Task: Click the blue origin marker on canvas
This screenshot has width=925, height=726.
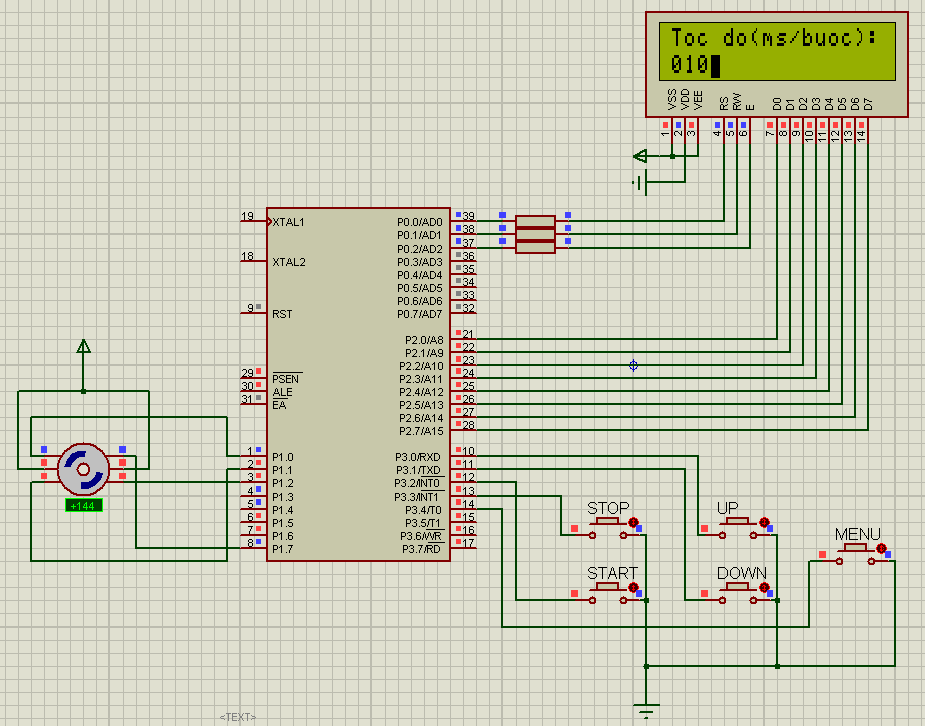Action: point(633,366)
